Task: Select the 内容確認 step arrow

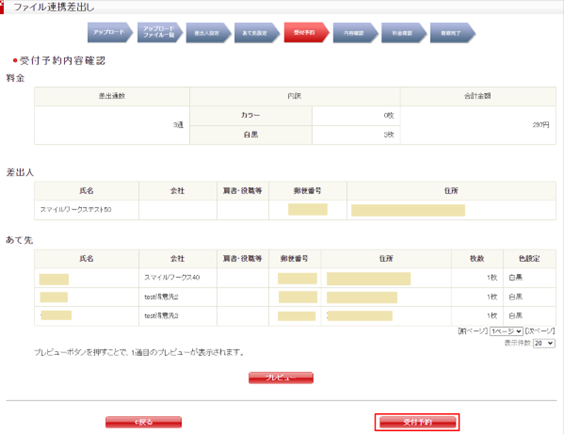Action: [355, 33]
